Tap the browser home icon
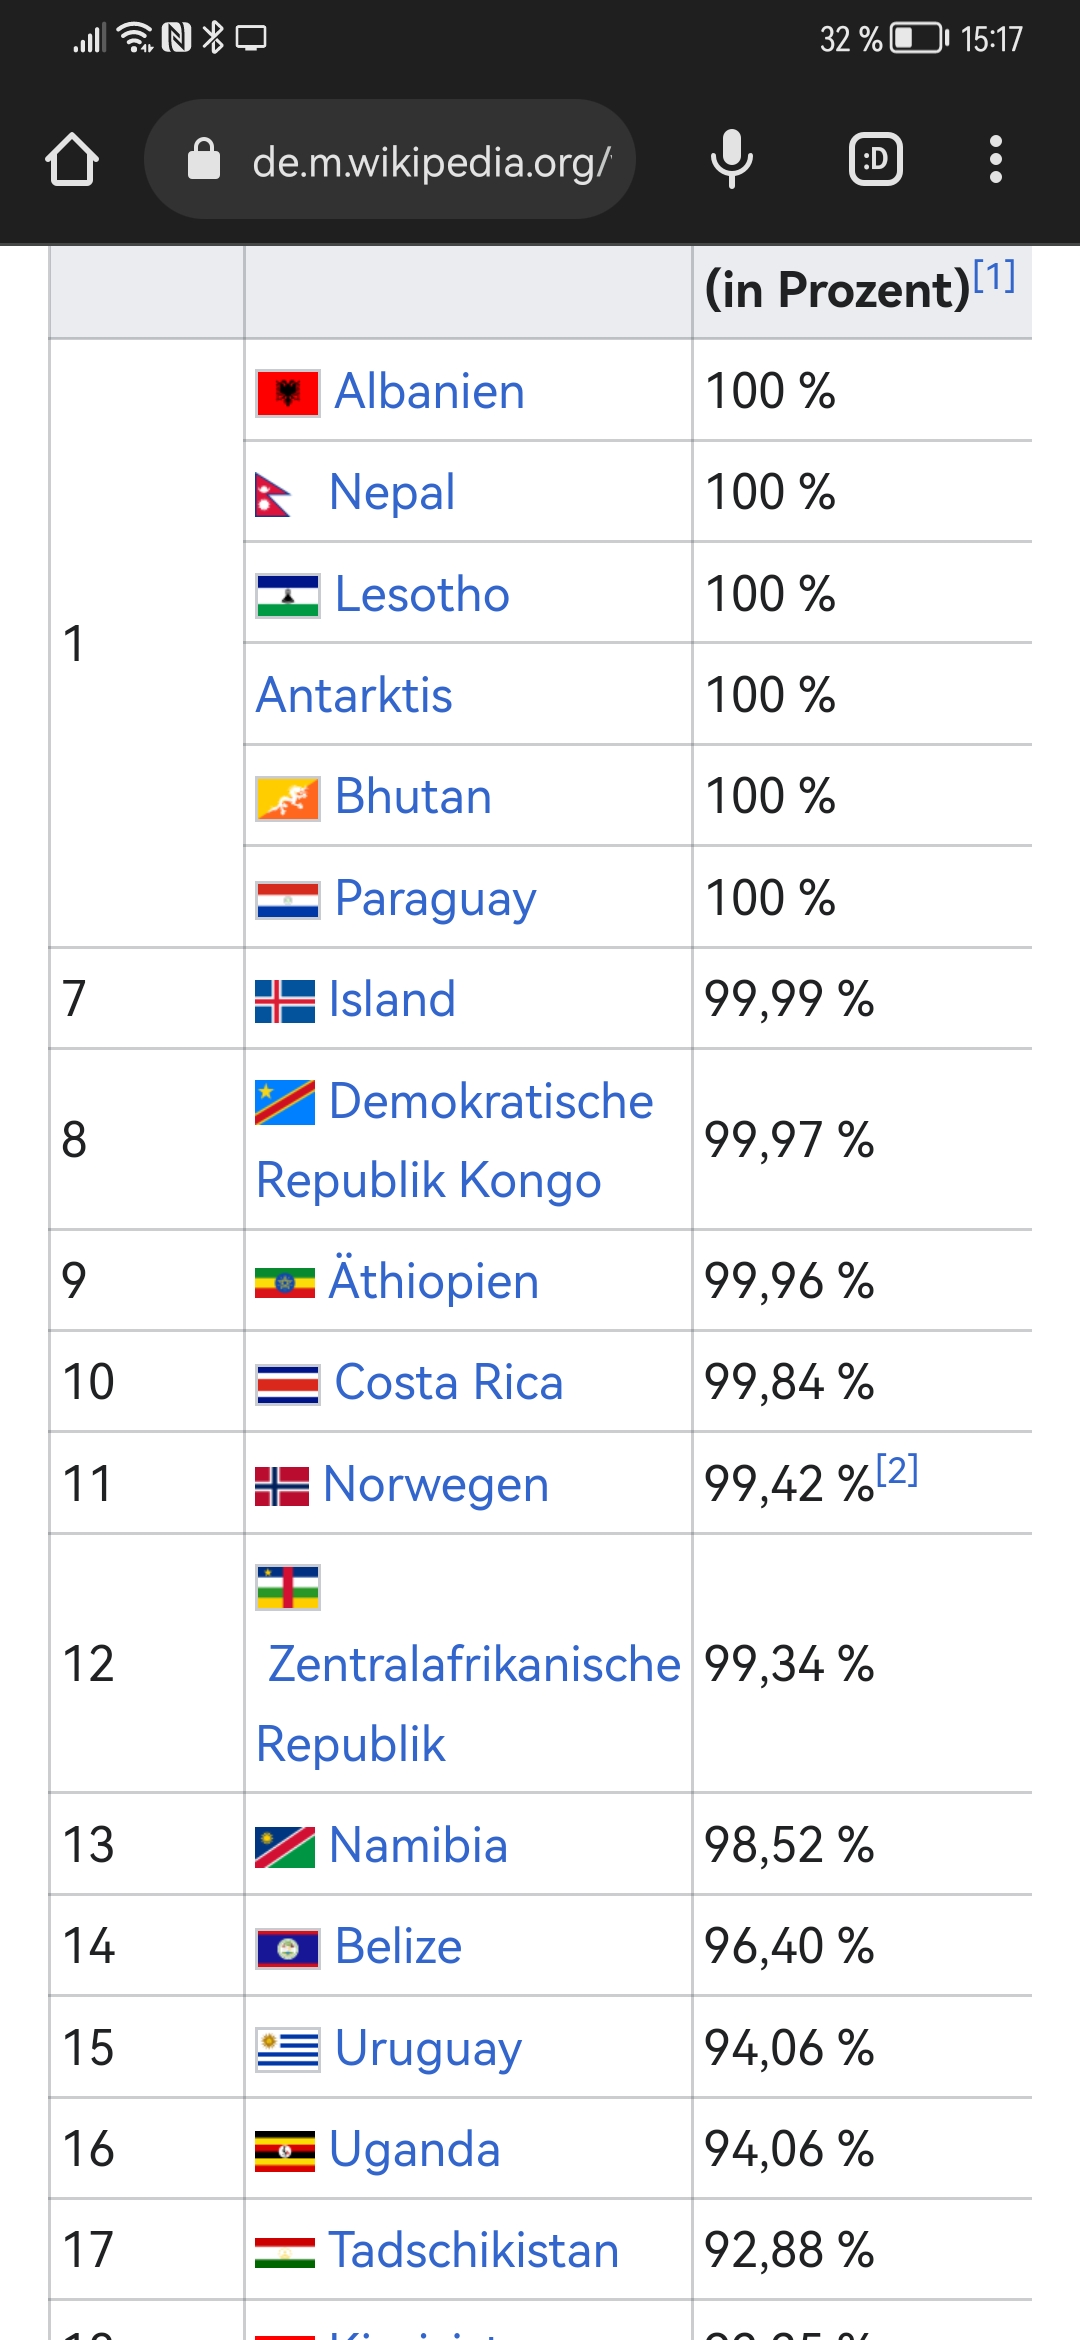This screenshot has width=1080, height=2340. [x=72, y=160]
